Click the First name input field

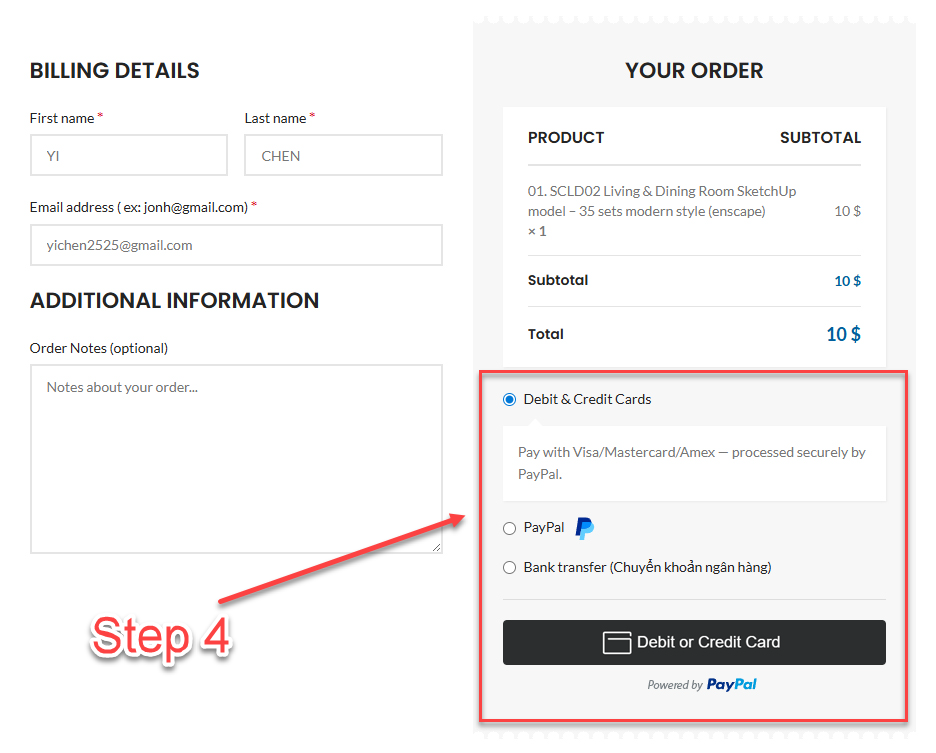pos(129,155)
